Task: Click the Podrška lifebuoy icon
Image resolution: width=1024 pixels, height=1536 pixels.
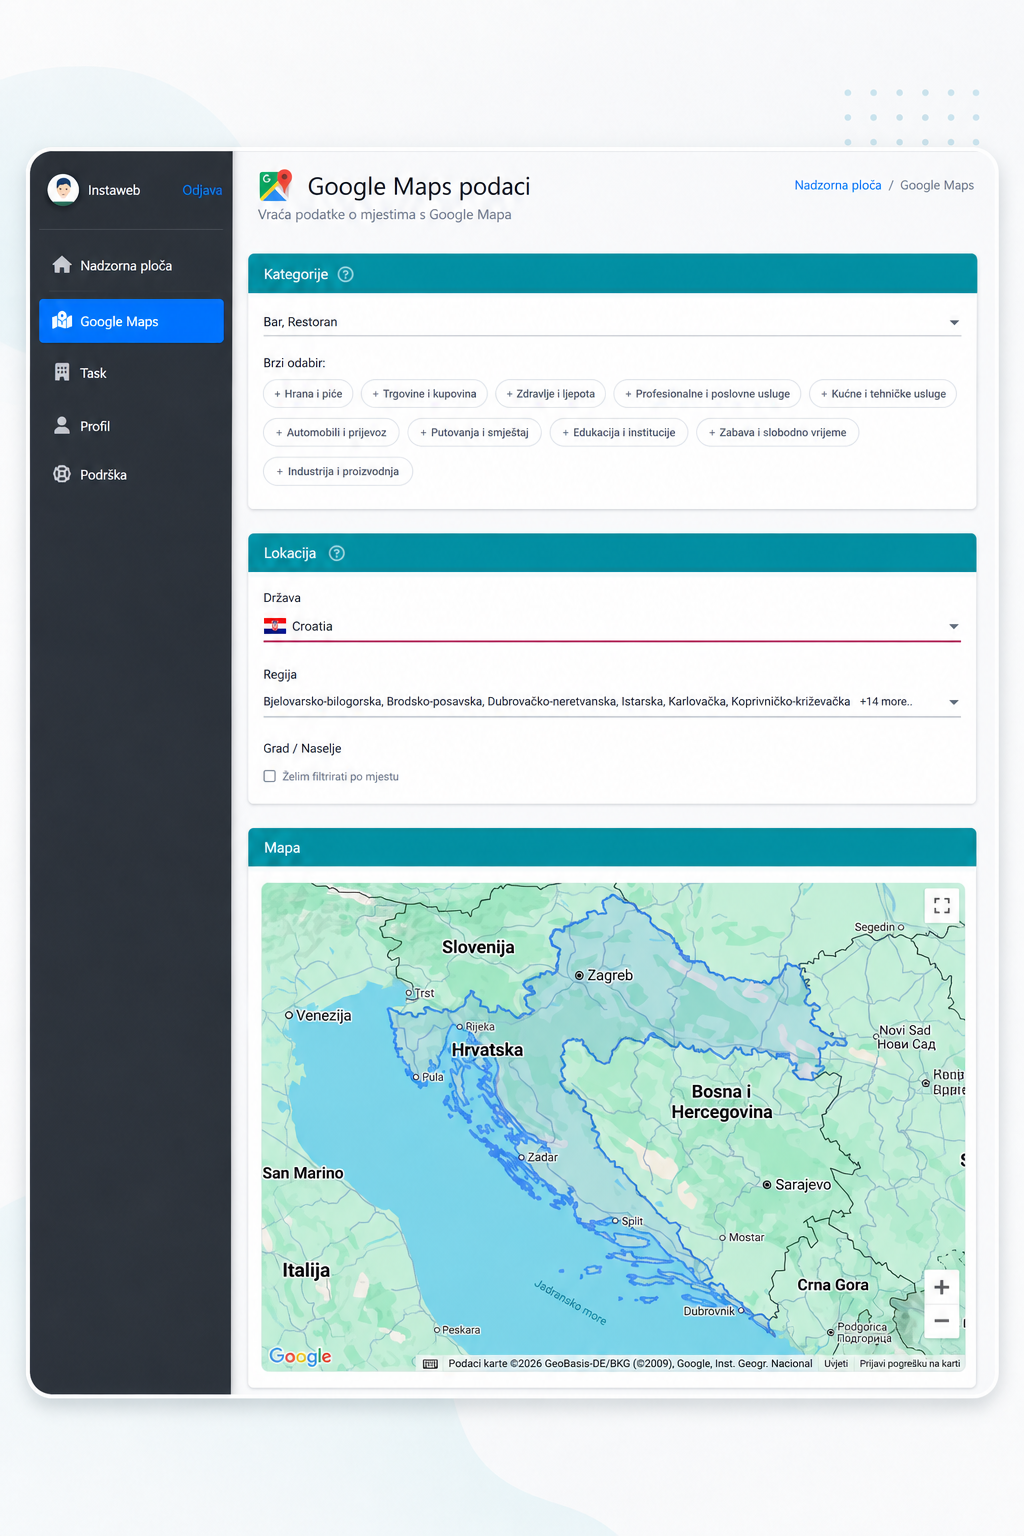Action: (x=62, y=474)
